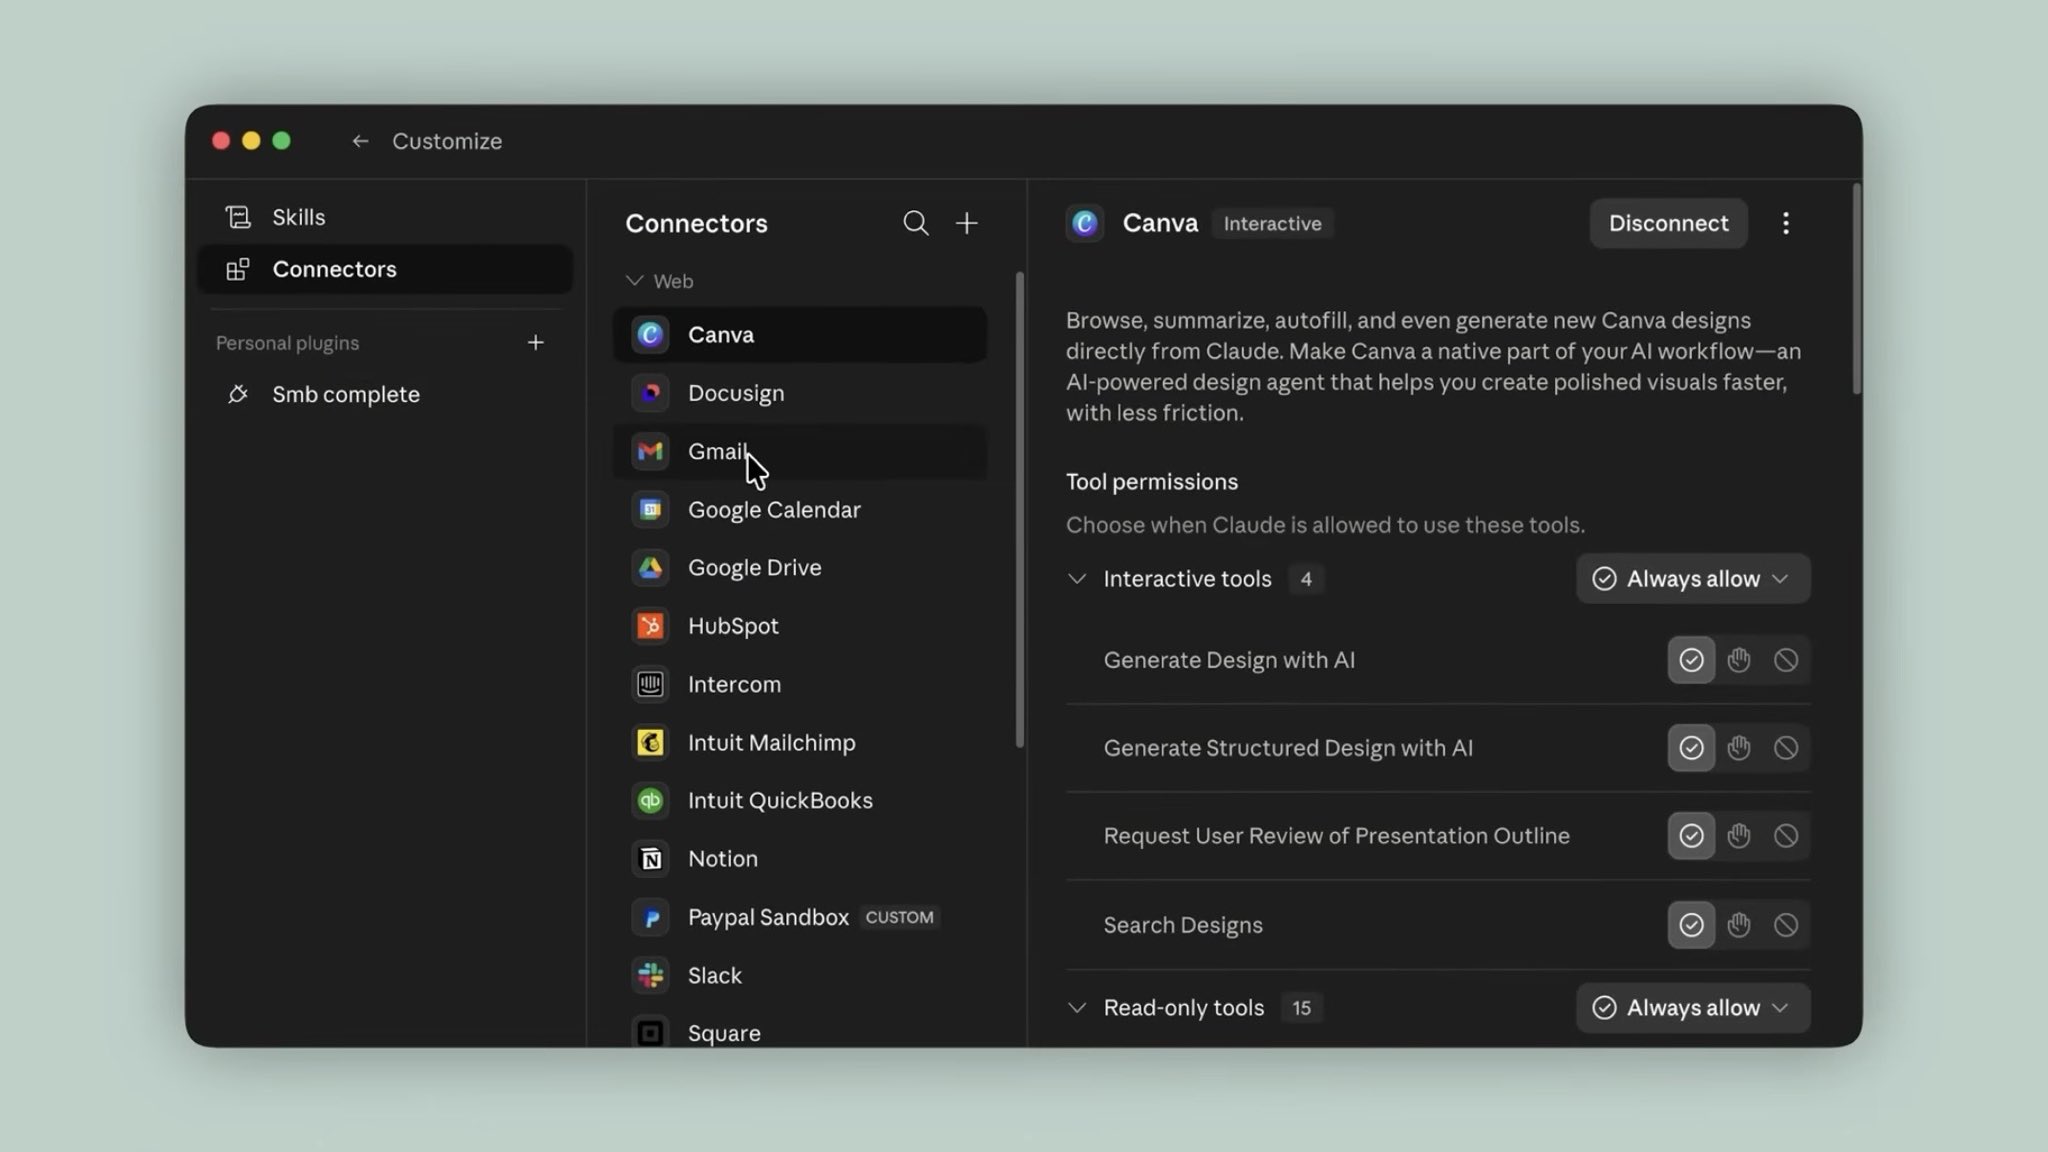Image resolution: width=2048 pixels, height=1152 pixels.
Task: Click the Paypal Sandbox P icon
Action: (650, 917)
